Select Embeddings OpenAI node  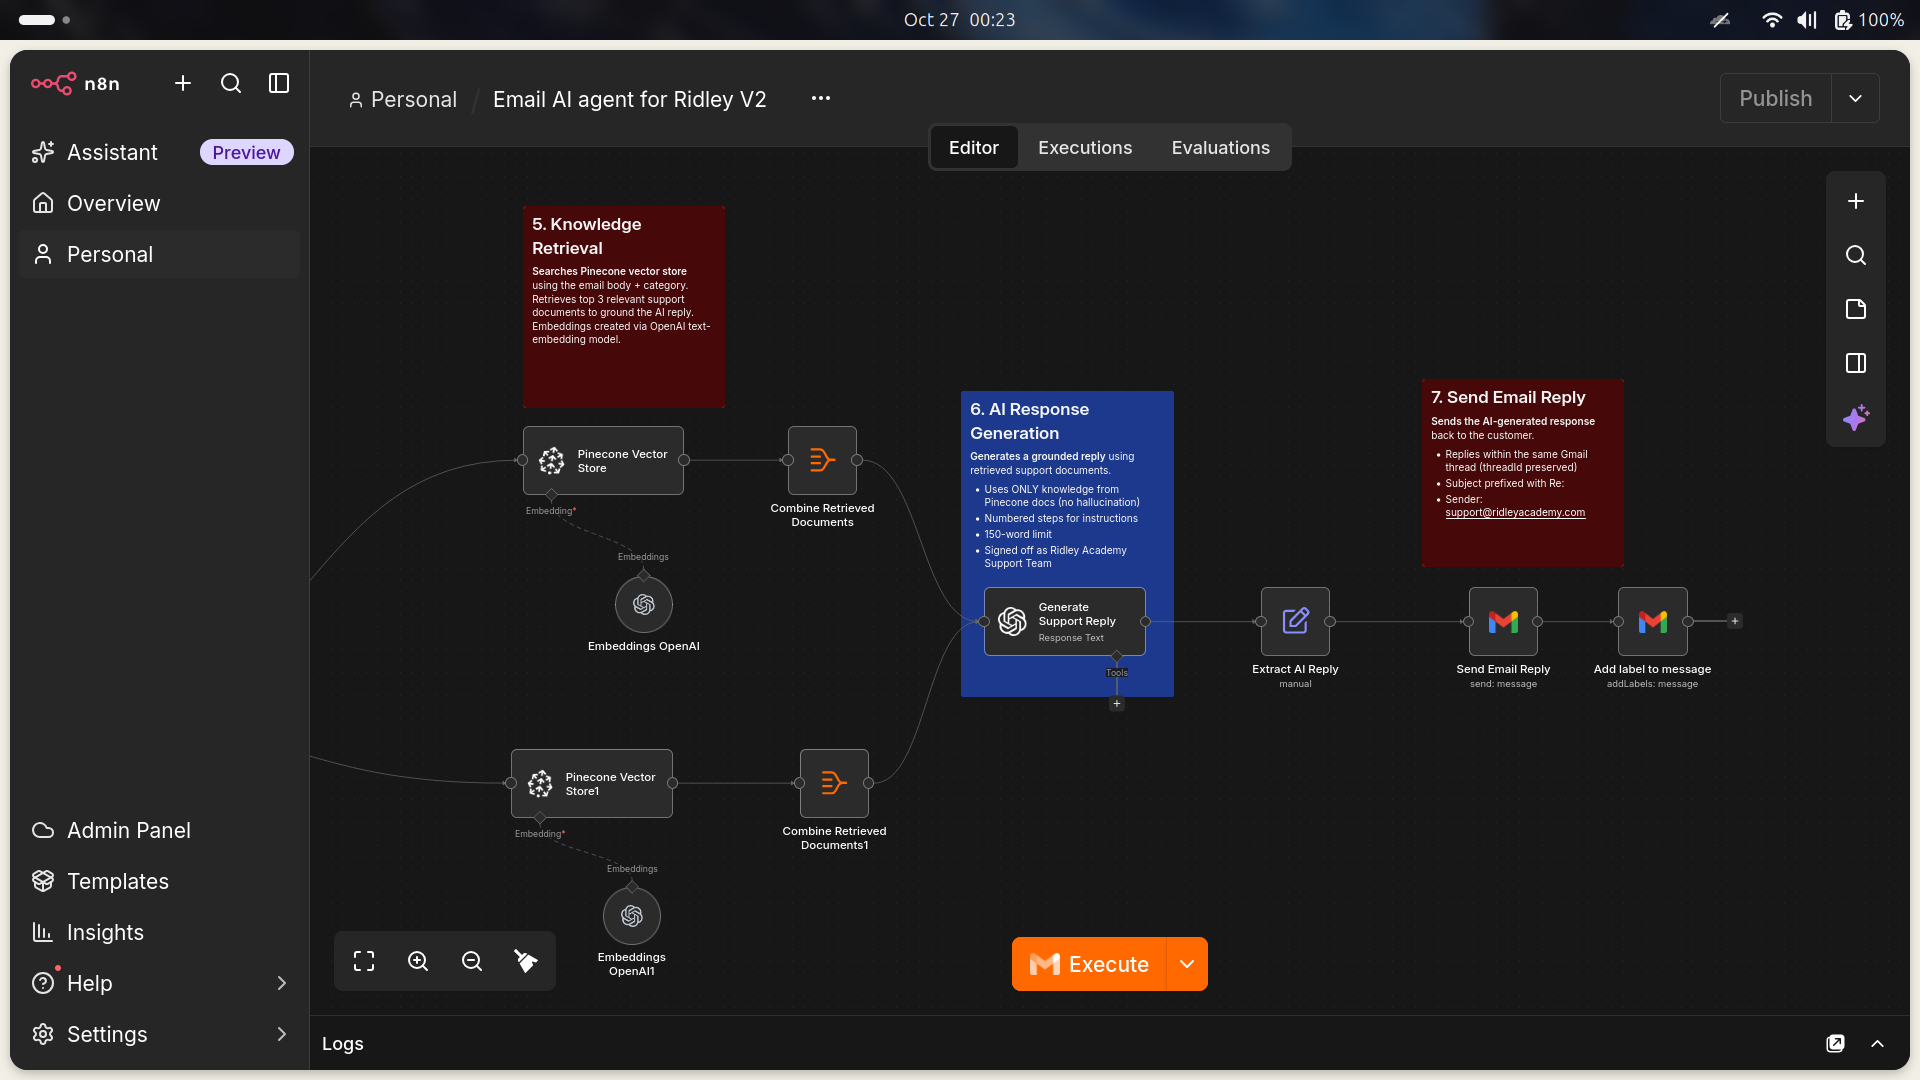point(644,604)
